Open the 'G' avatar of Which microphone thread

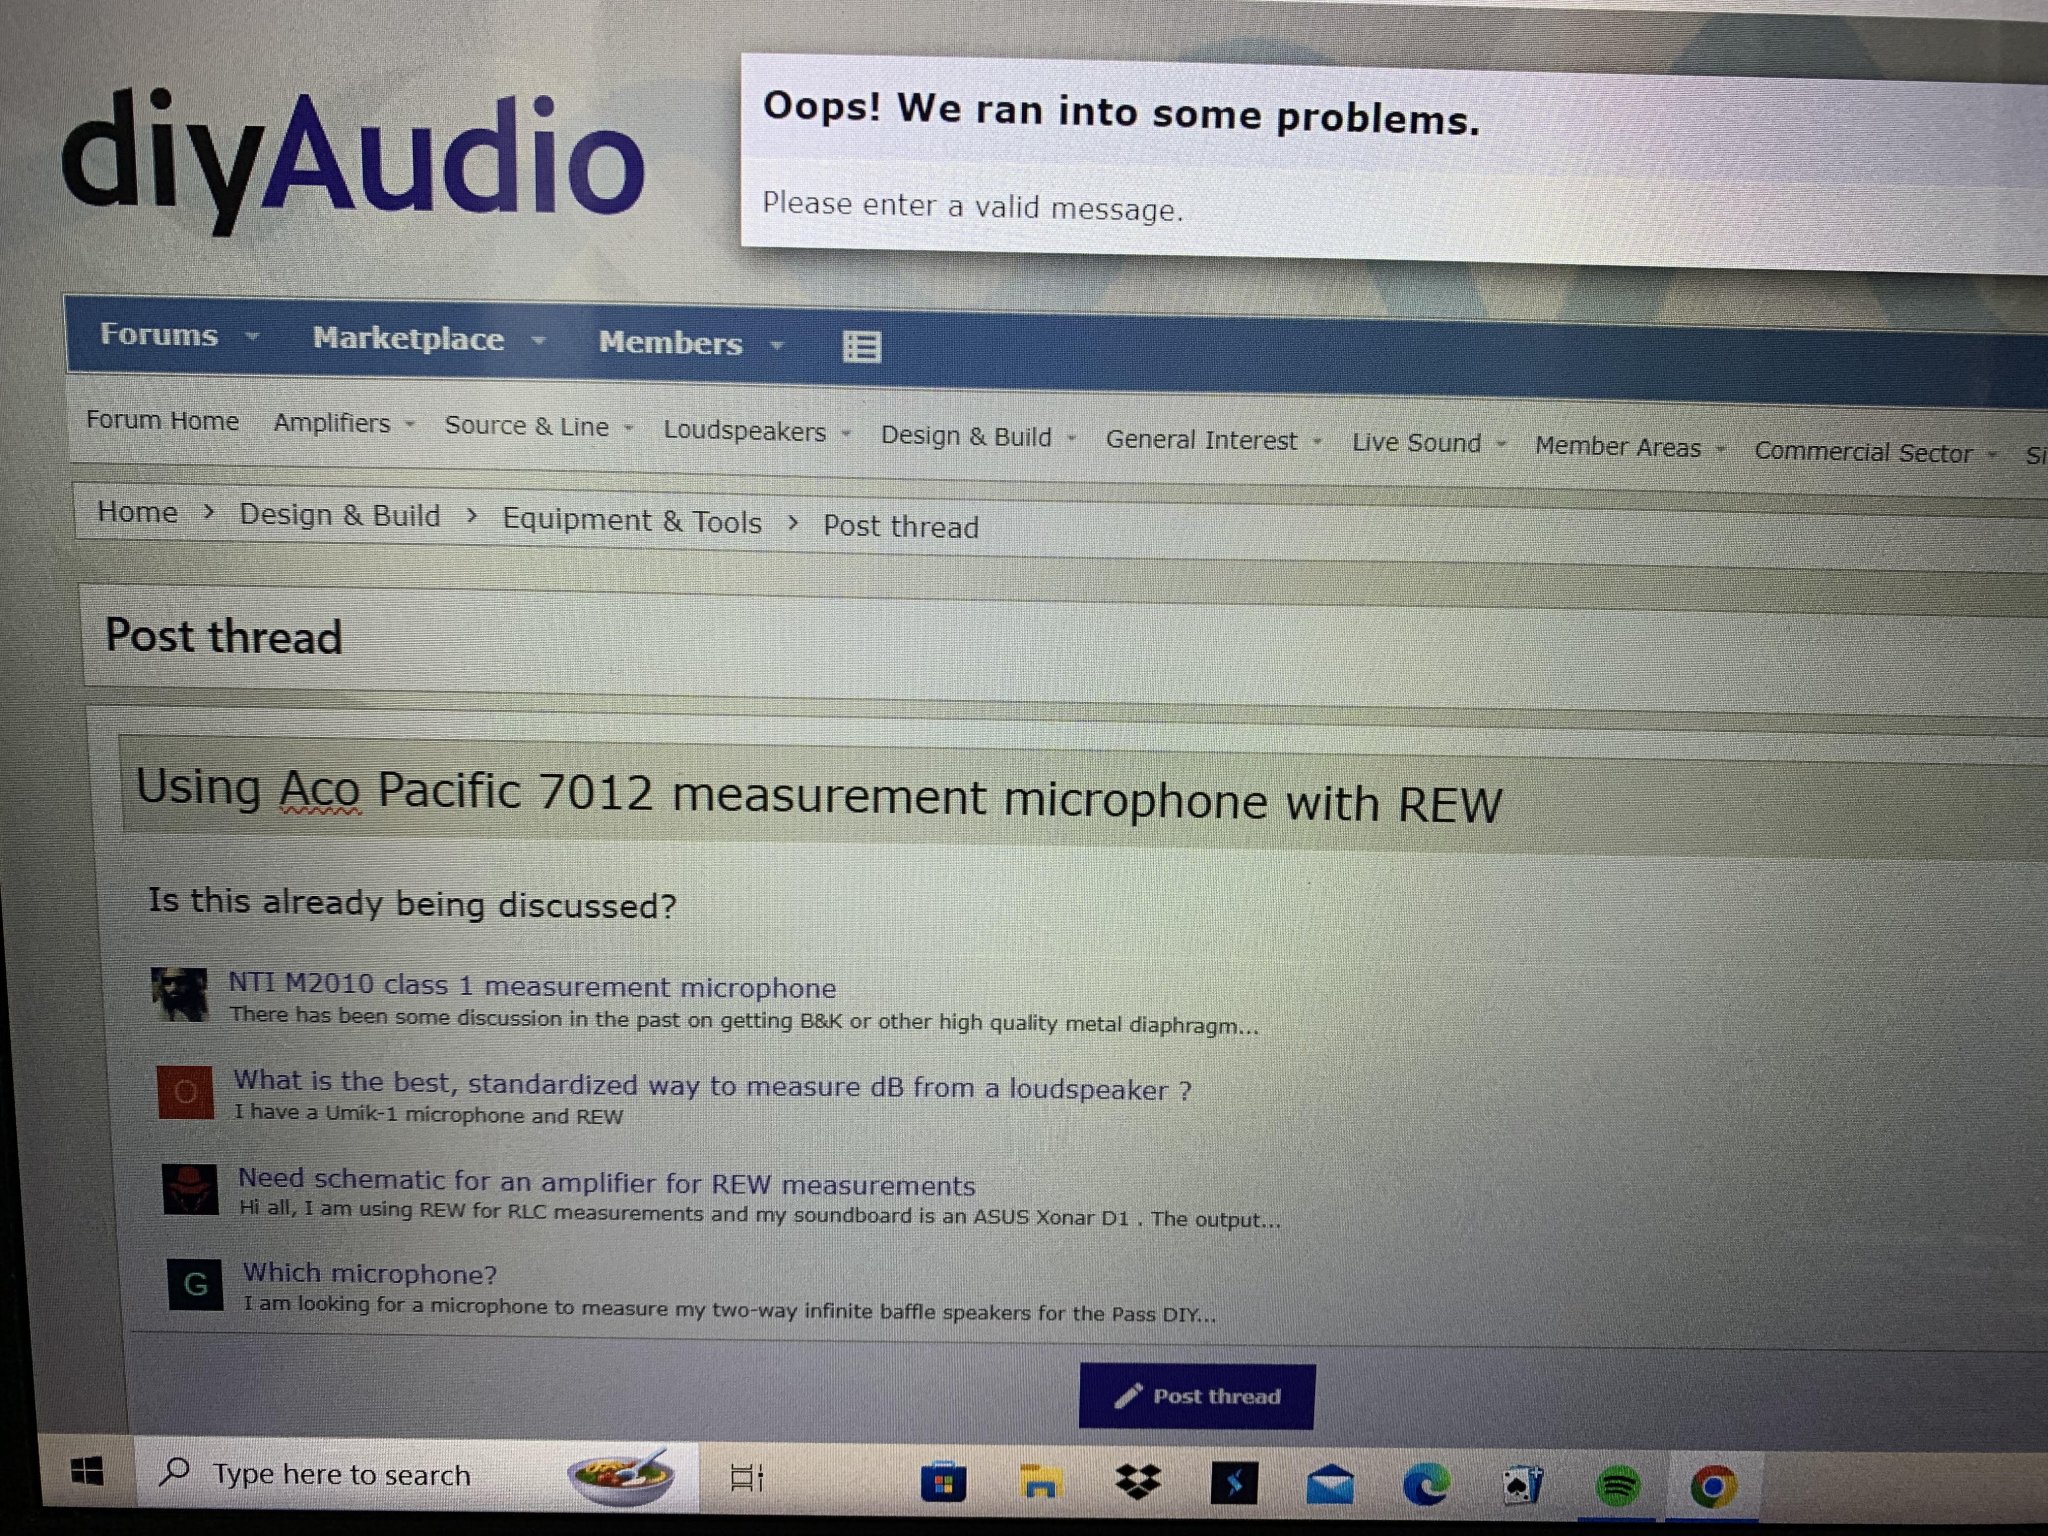pyautogui.click(x=195, y=1284)
